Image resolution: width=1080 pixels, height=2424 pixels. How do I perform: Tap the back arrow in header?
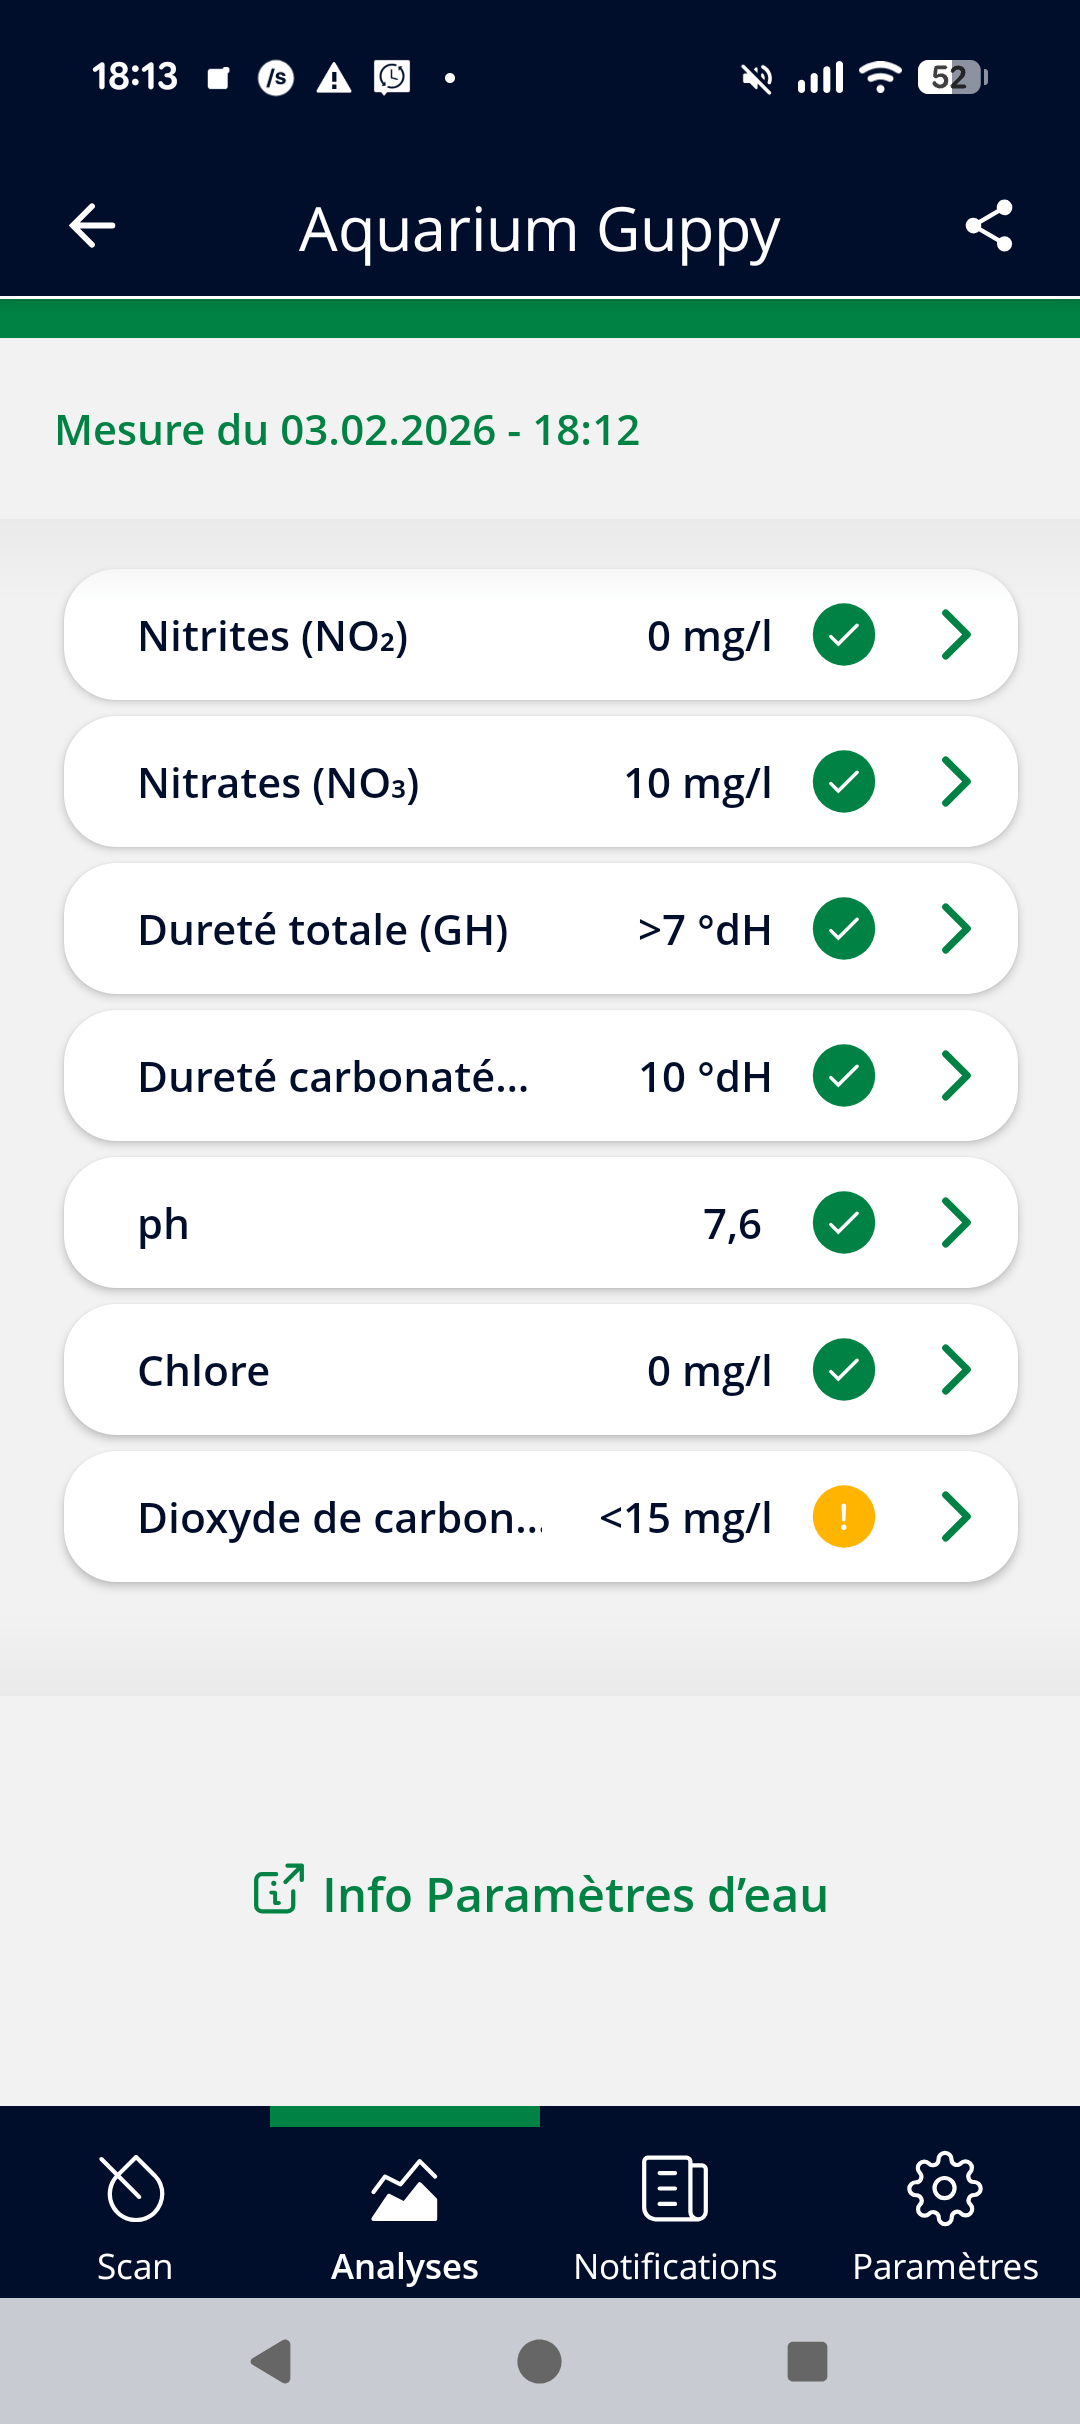coord(92,226)
